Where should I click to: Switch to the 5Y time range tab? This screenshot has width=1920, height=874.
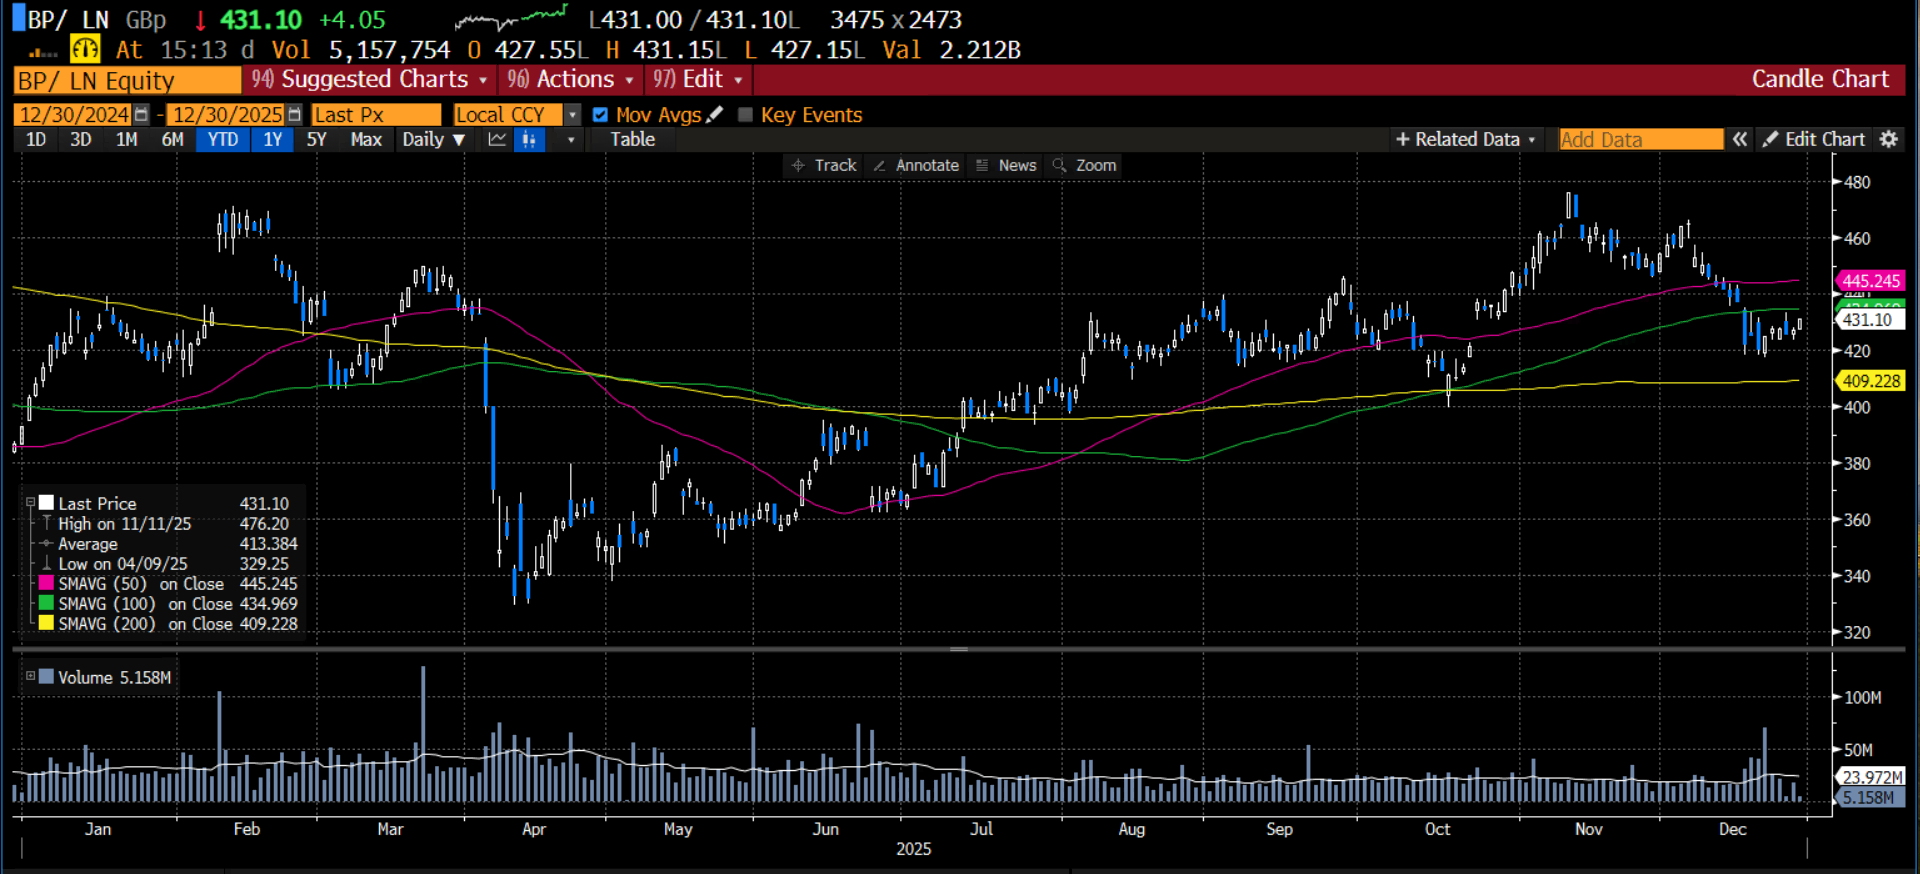(x=316, y=140)
